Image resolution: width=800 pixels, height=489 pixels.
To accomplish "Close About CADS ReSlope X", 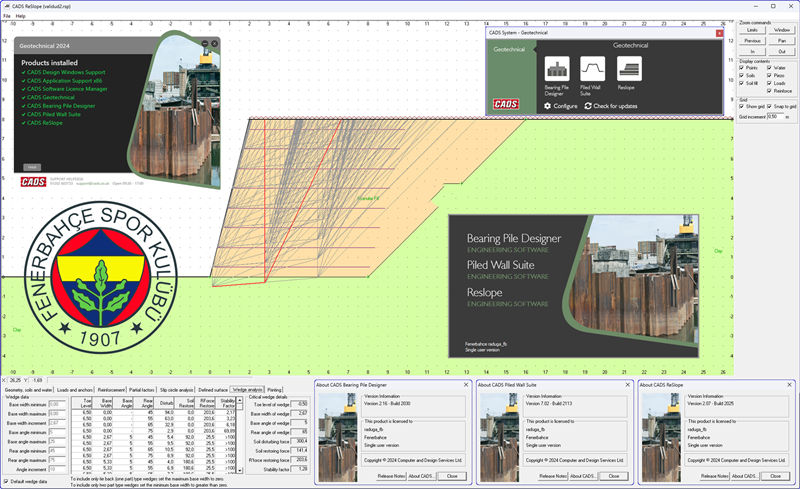I will (x=789, y=384).
